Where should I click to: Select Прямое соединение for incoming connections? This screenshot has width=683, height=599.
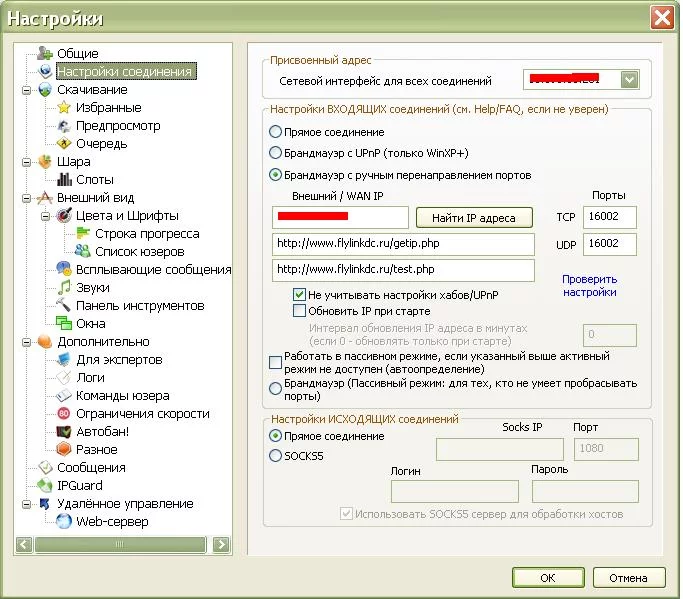pos(275,132)
